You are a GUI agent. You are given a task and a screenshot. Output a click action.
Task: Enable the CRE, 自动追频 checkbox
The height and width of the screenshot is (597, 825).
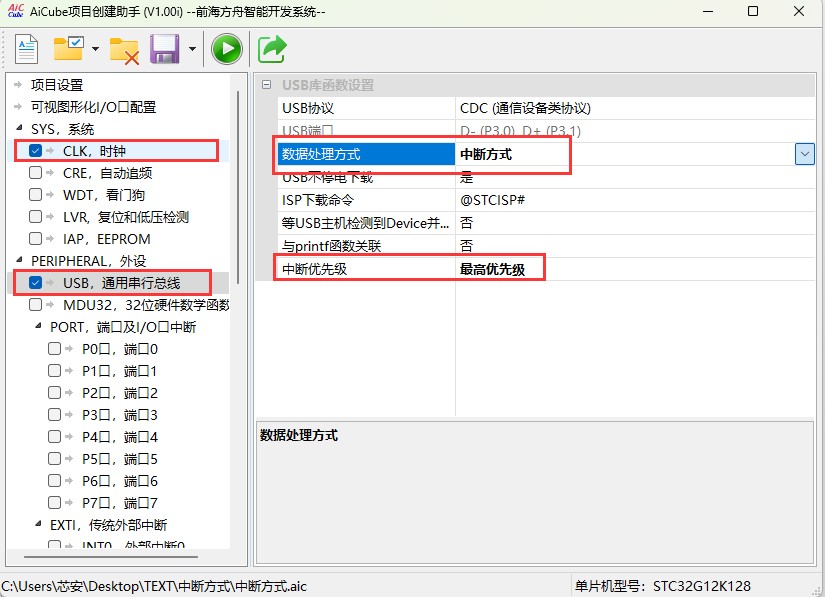pyautogui.click(x=35, y=173)
